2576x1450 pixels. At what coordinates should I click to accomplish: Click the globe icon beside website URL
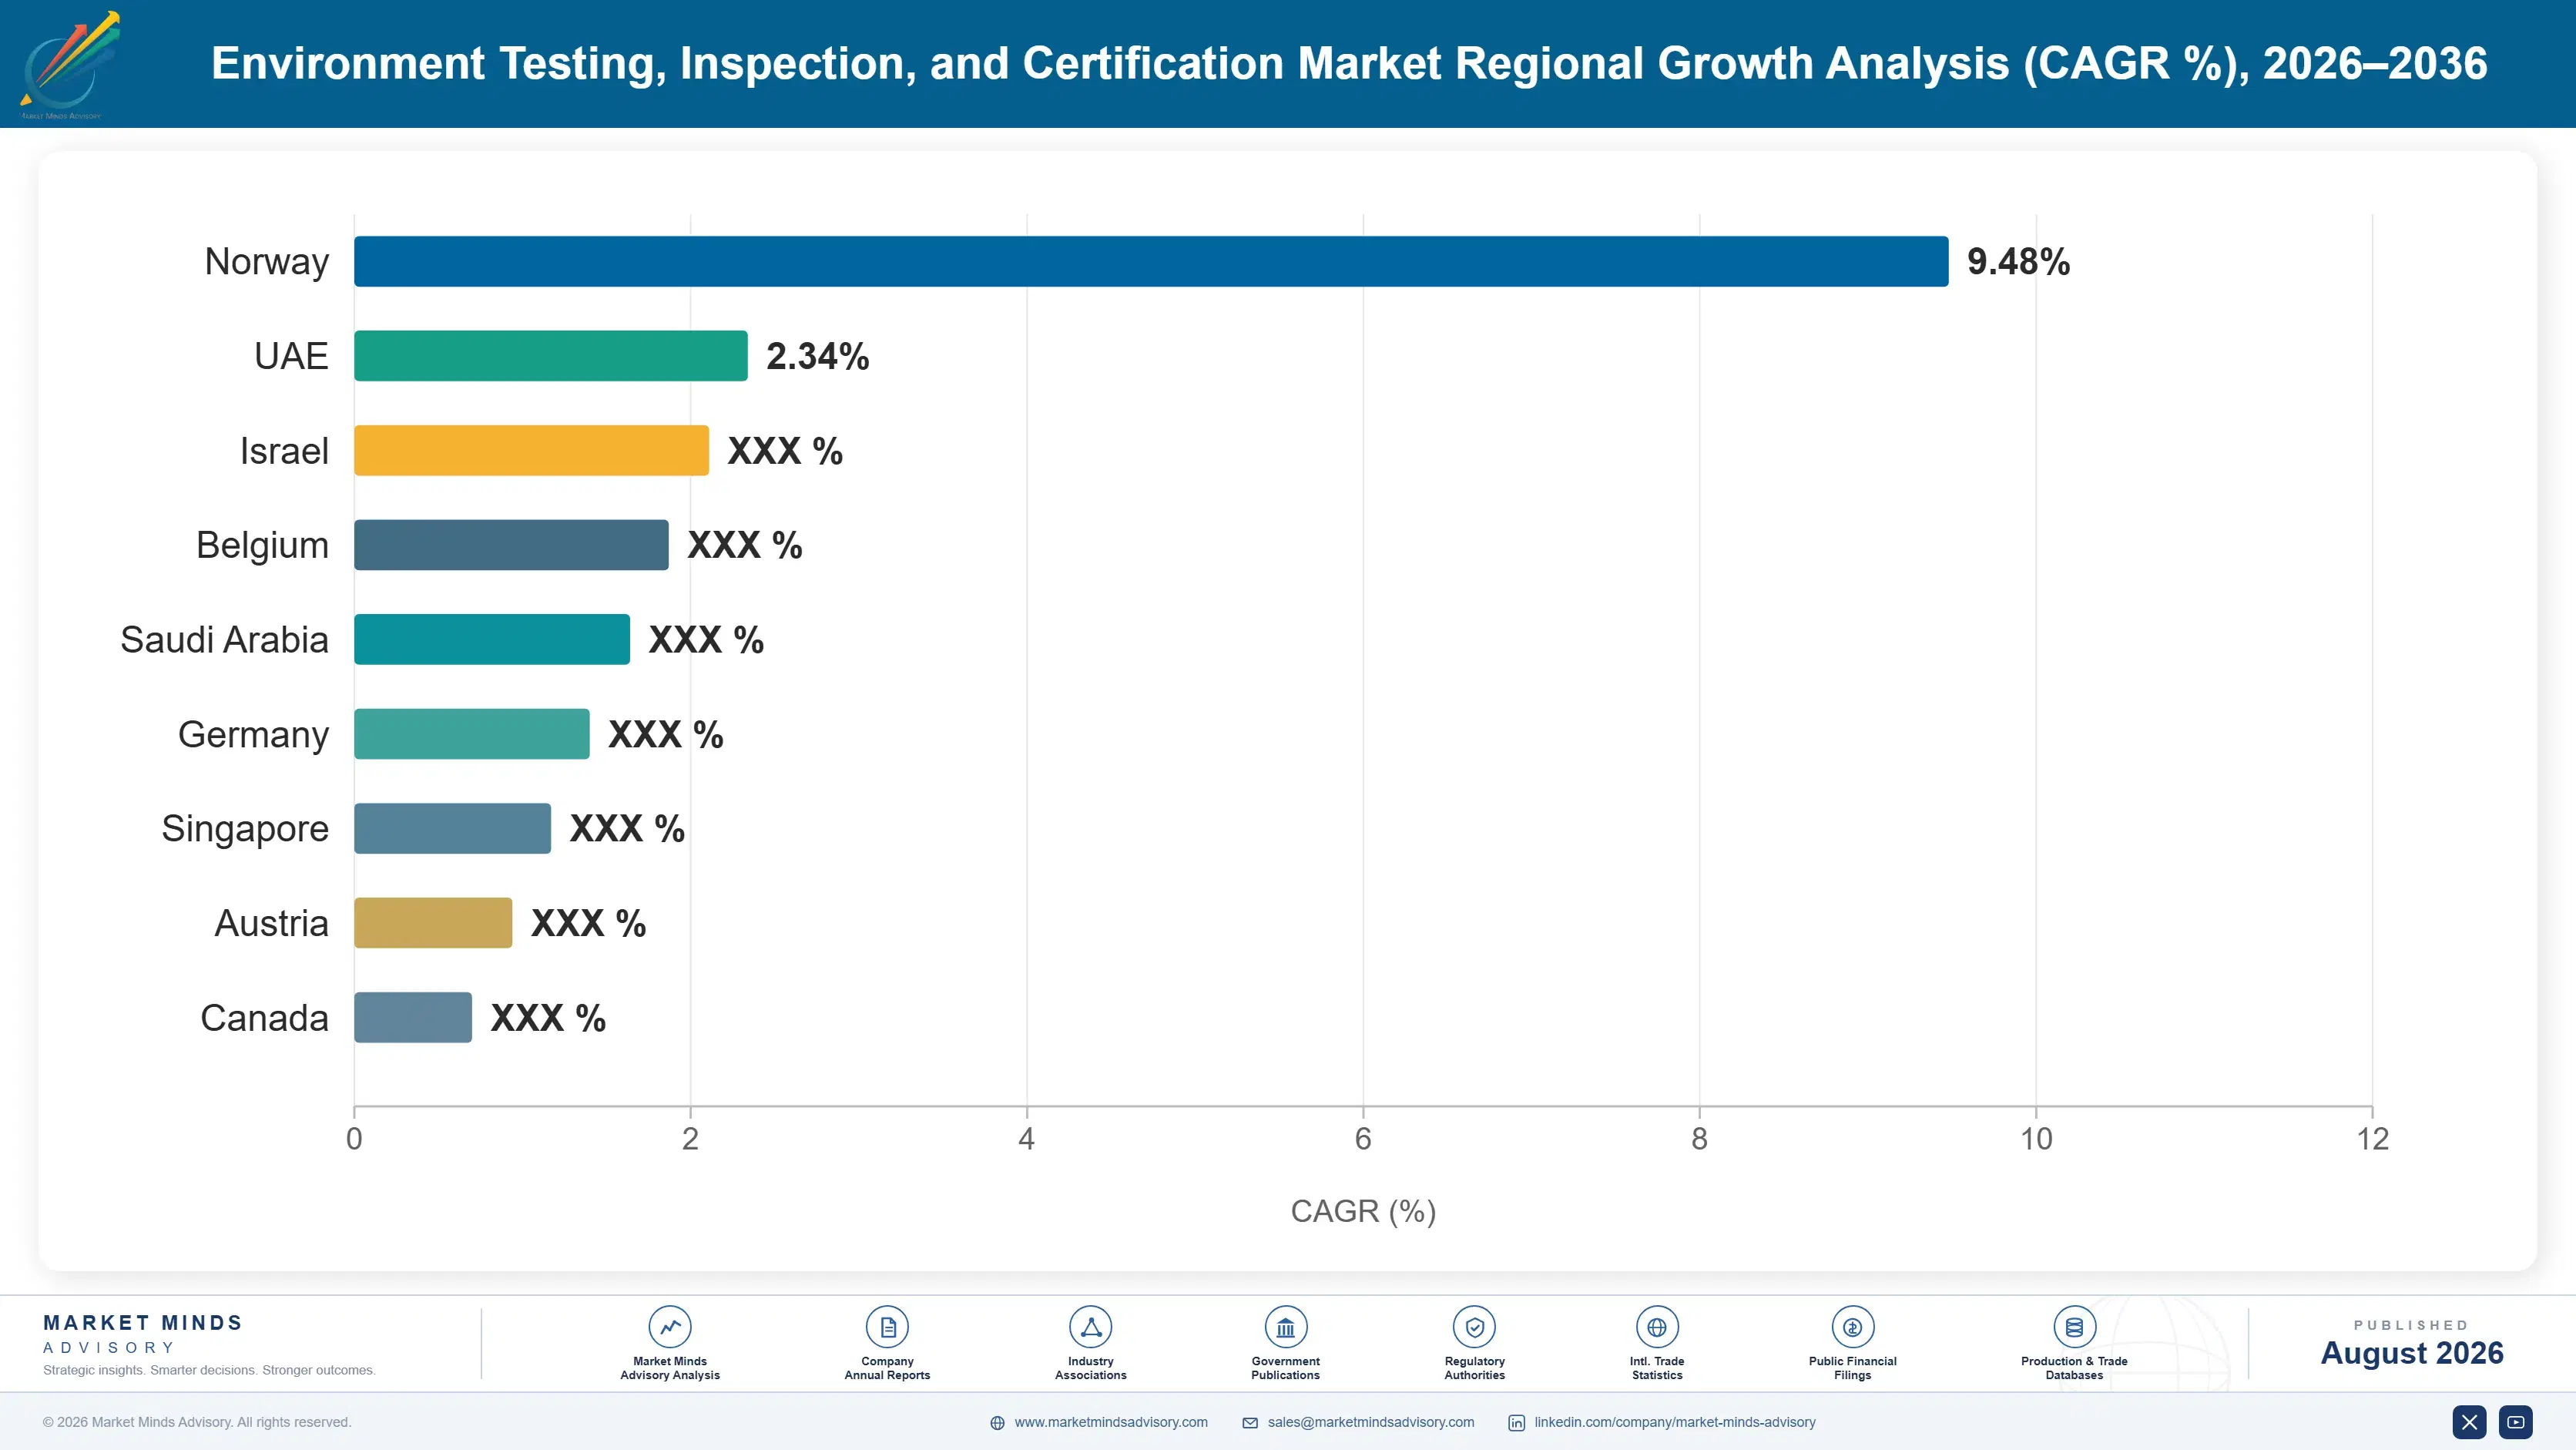[997, 1423]
